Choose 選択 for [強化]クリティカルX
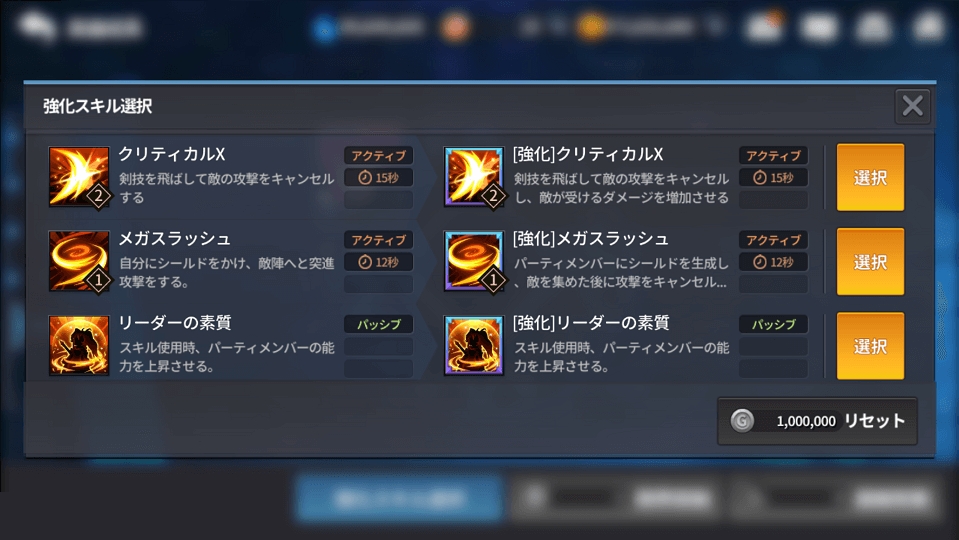This screenshot has width=959, height=540. 870,177
